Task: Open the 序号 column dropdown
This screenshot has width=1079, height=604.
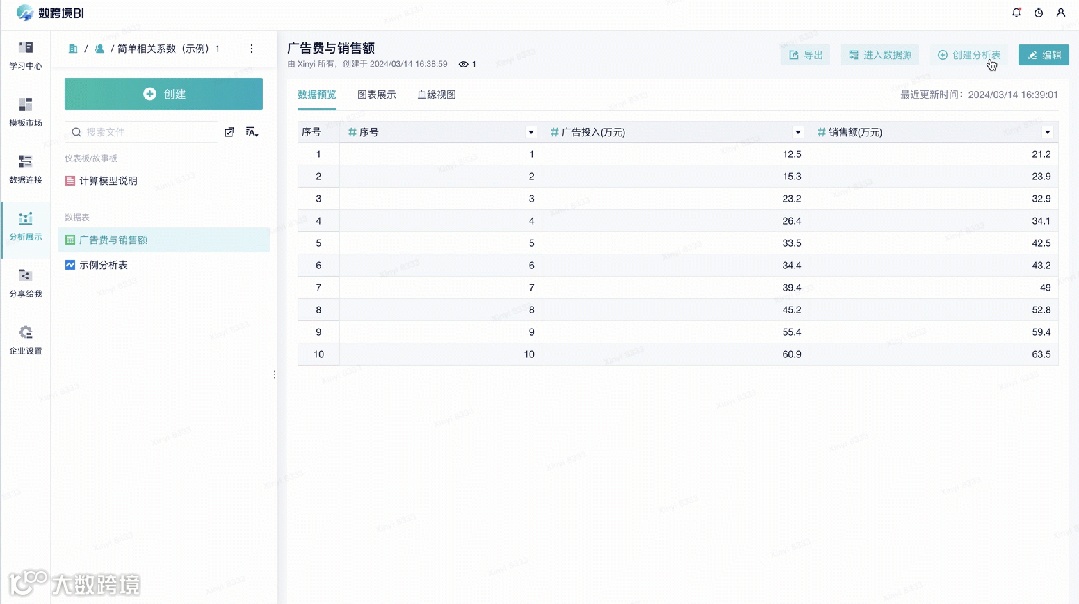Action: pyautogui.click(x=529, y=131)
